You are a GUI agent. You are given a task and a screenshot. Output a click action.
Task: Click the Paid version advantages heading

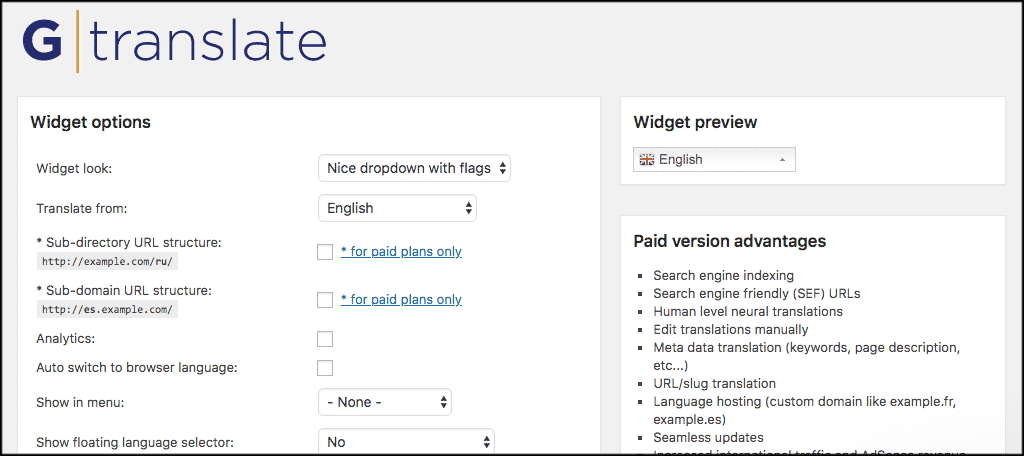[x=729, y=241]
